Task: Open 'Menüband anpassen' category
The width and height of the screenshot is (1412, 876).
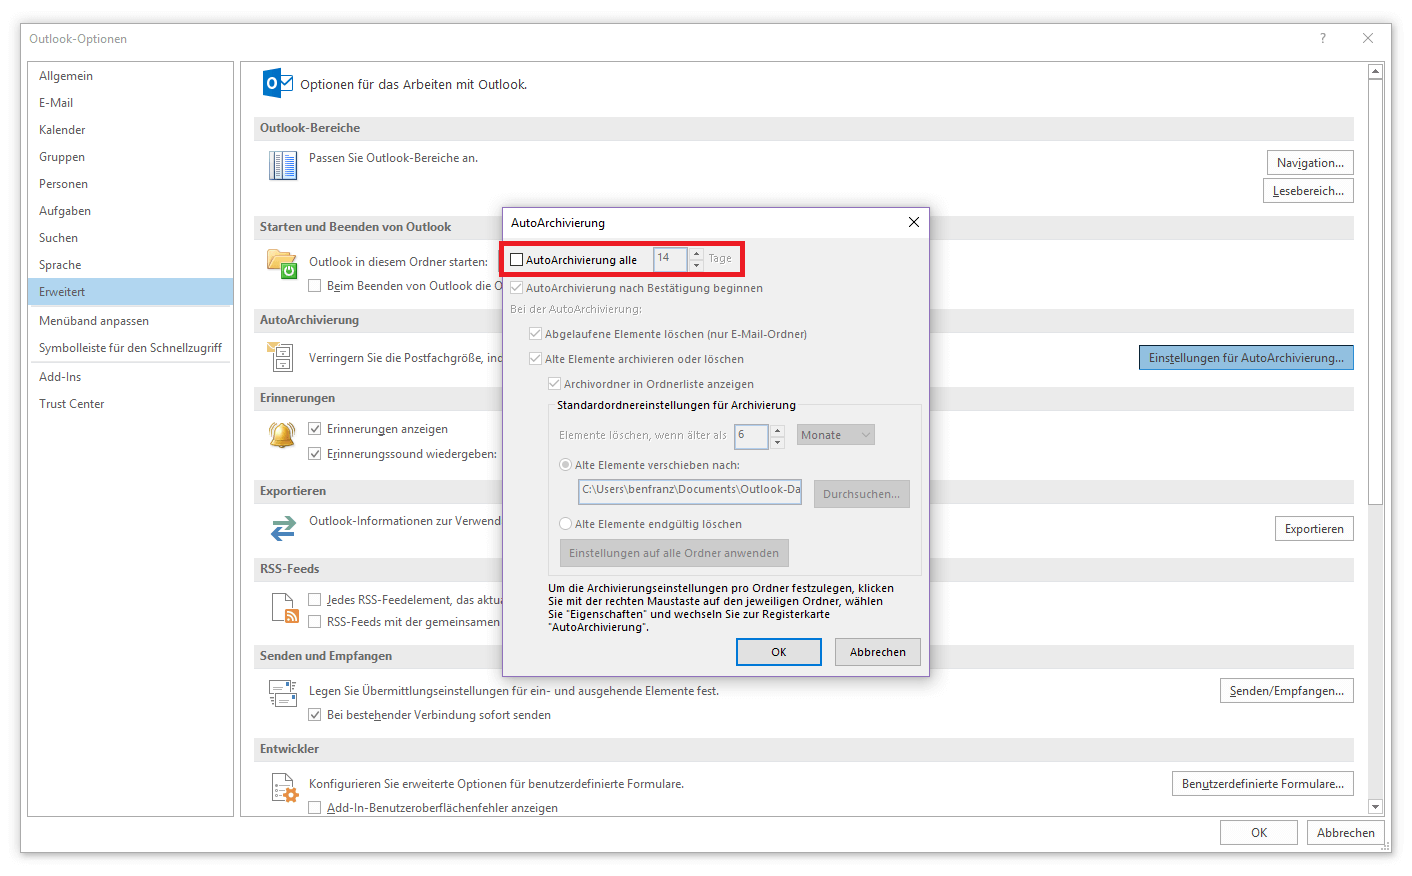Action: [x=130, y=321]
